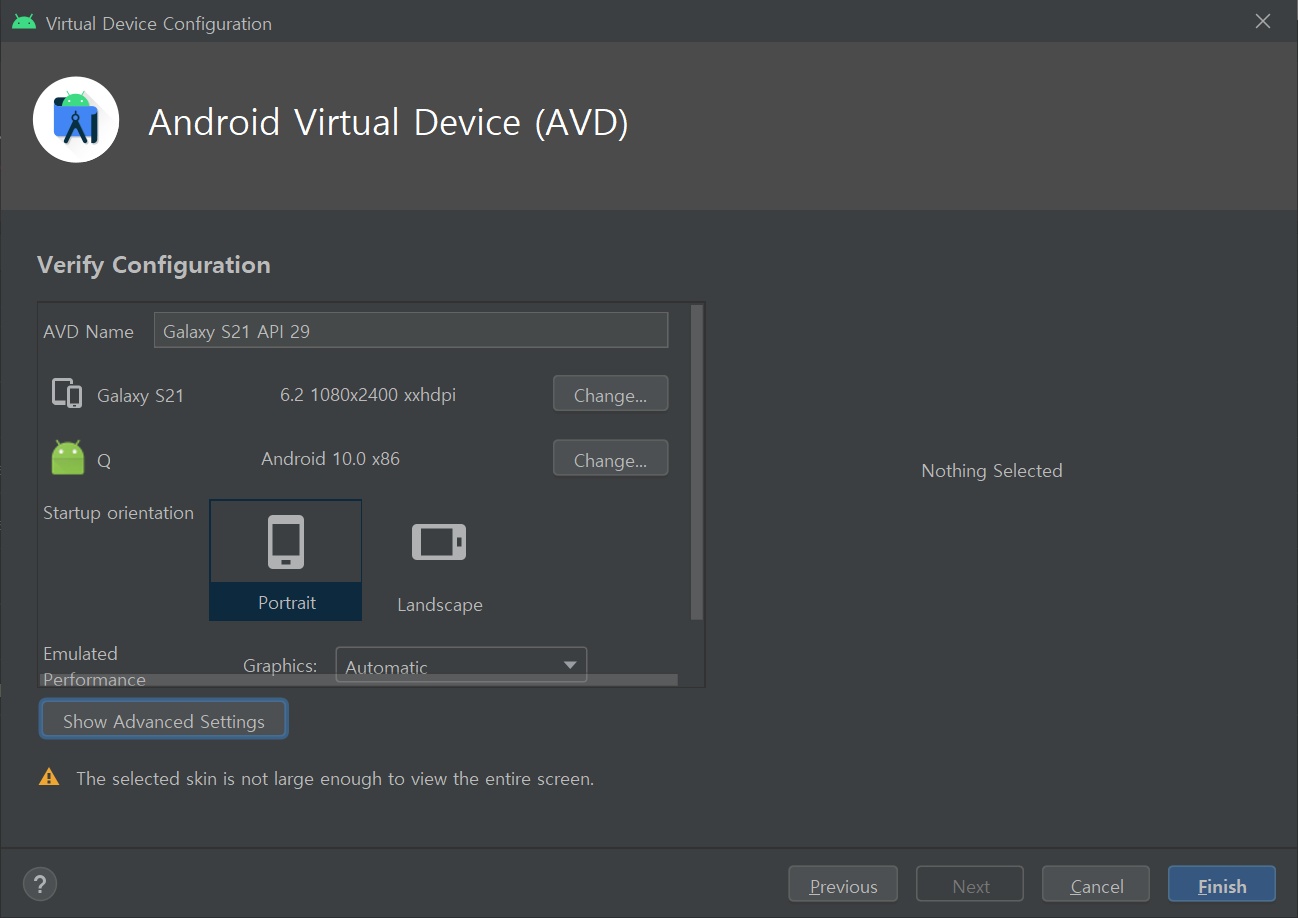Click the Android Studio logo in the header
Screen dimensions: 1298x918
coord(76,120)
